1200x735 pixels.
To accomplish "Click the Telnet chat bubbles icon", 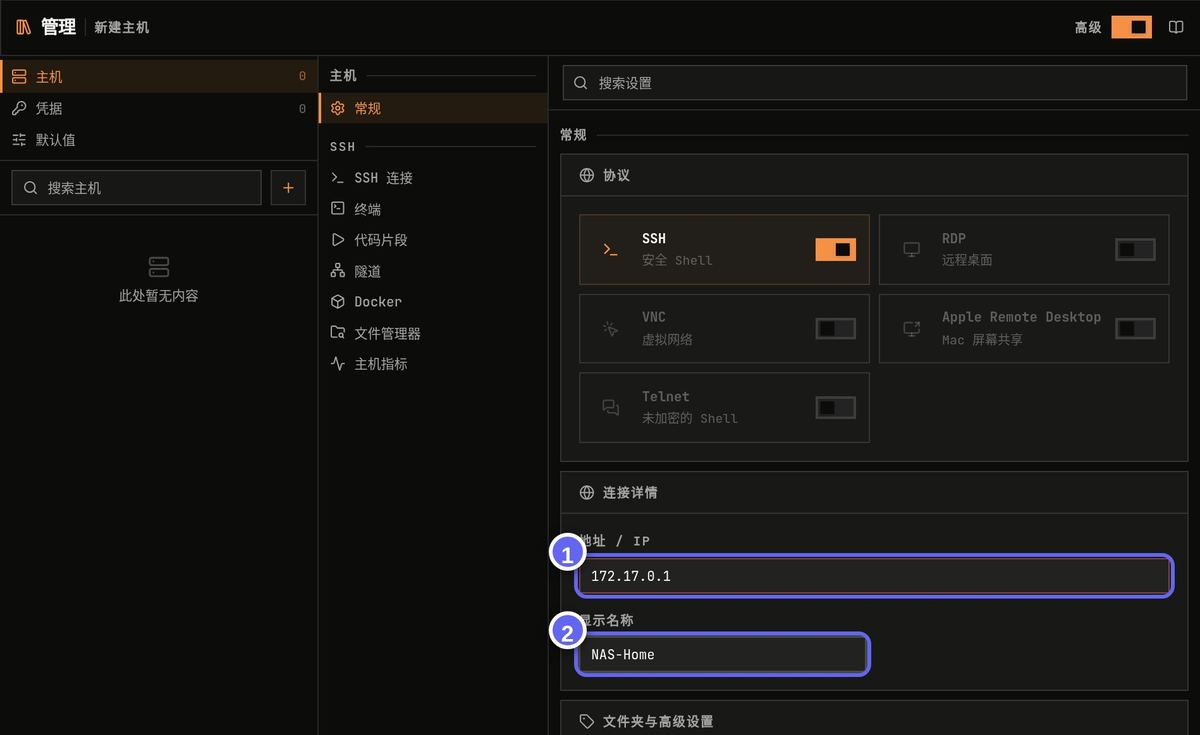I will click(x=610, y=407).
